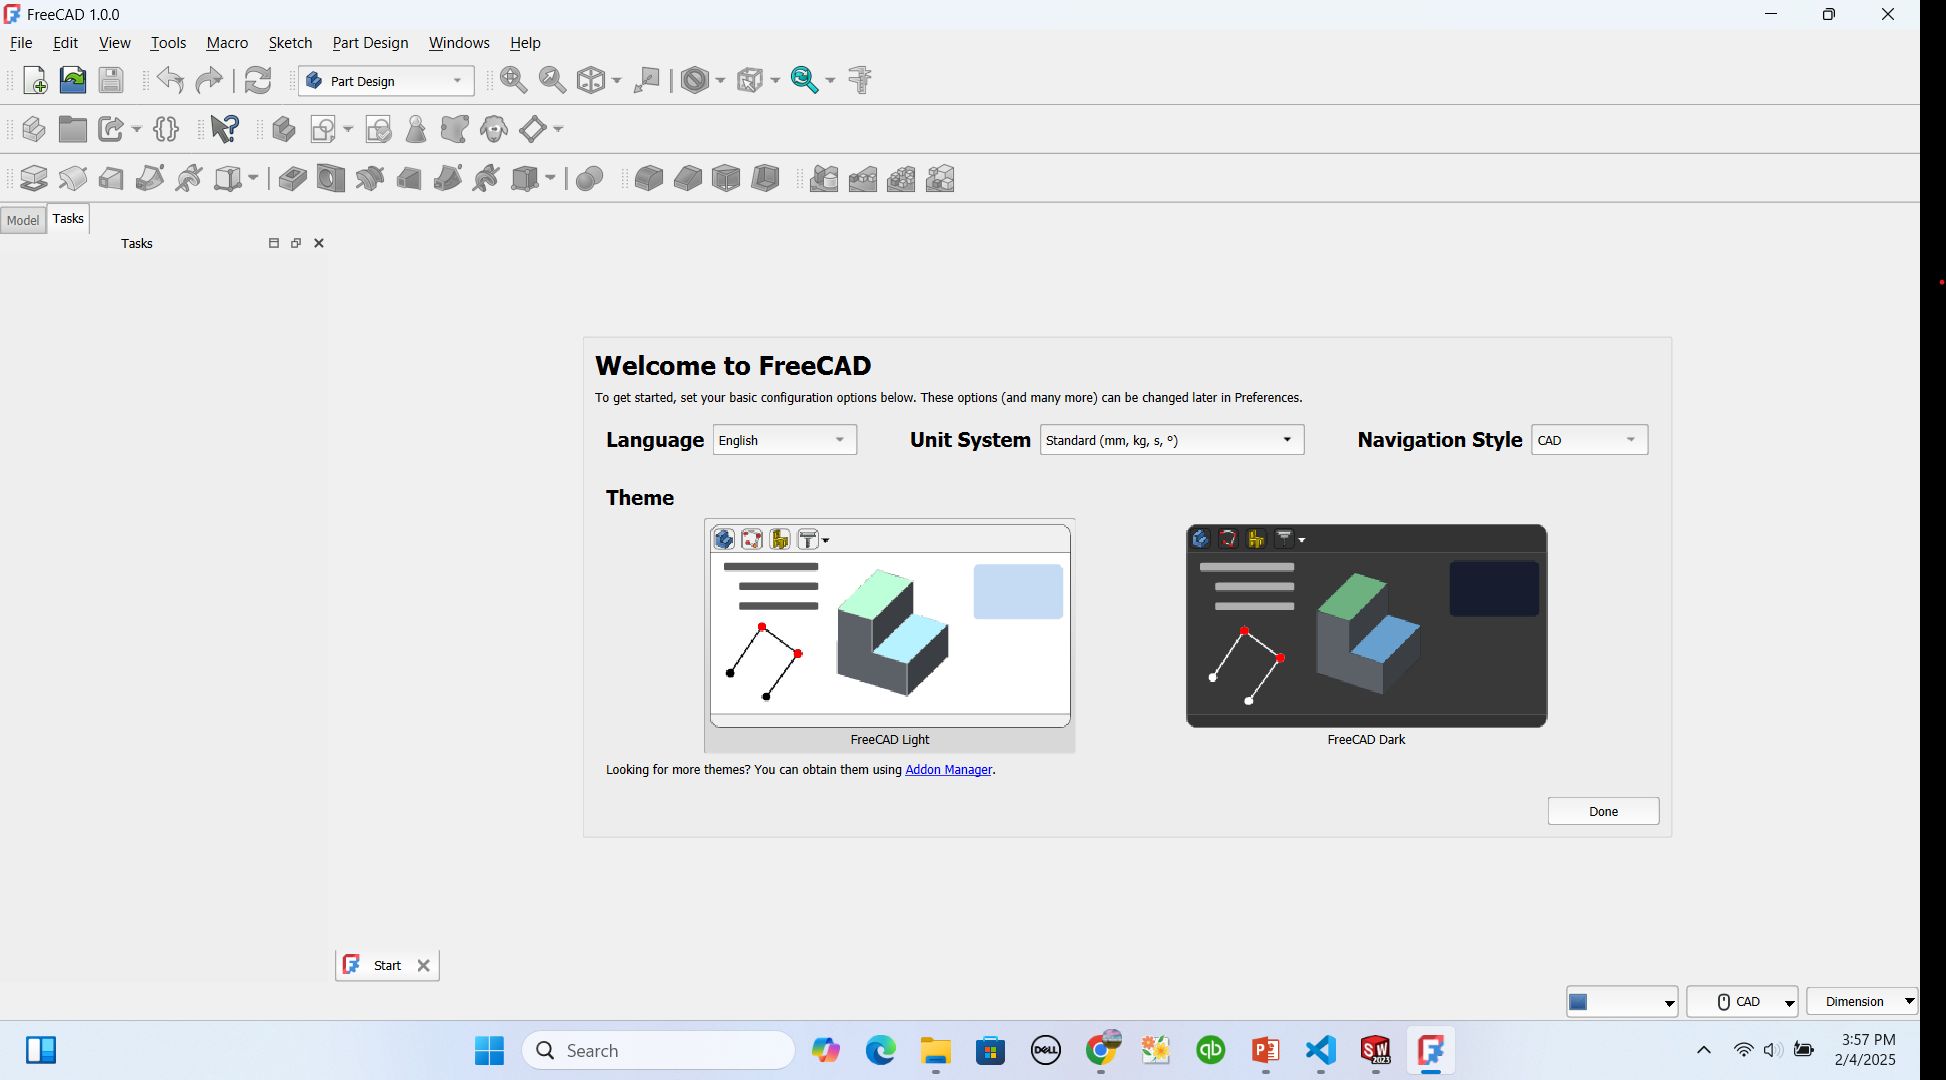Click the Pocket icon
Image resolution: width=1946 pixels, height=1080 pixels.
point(292,179)
